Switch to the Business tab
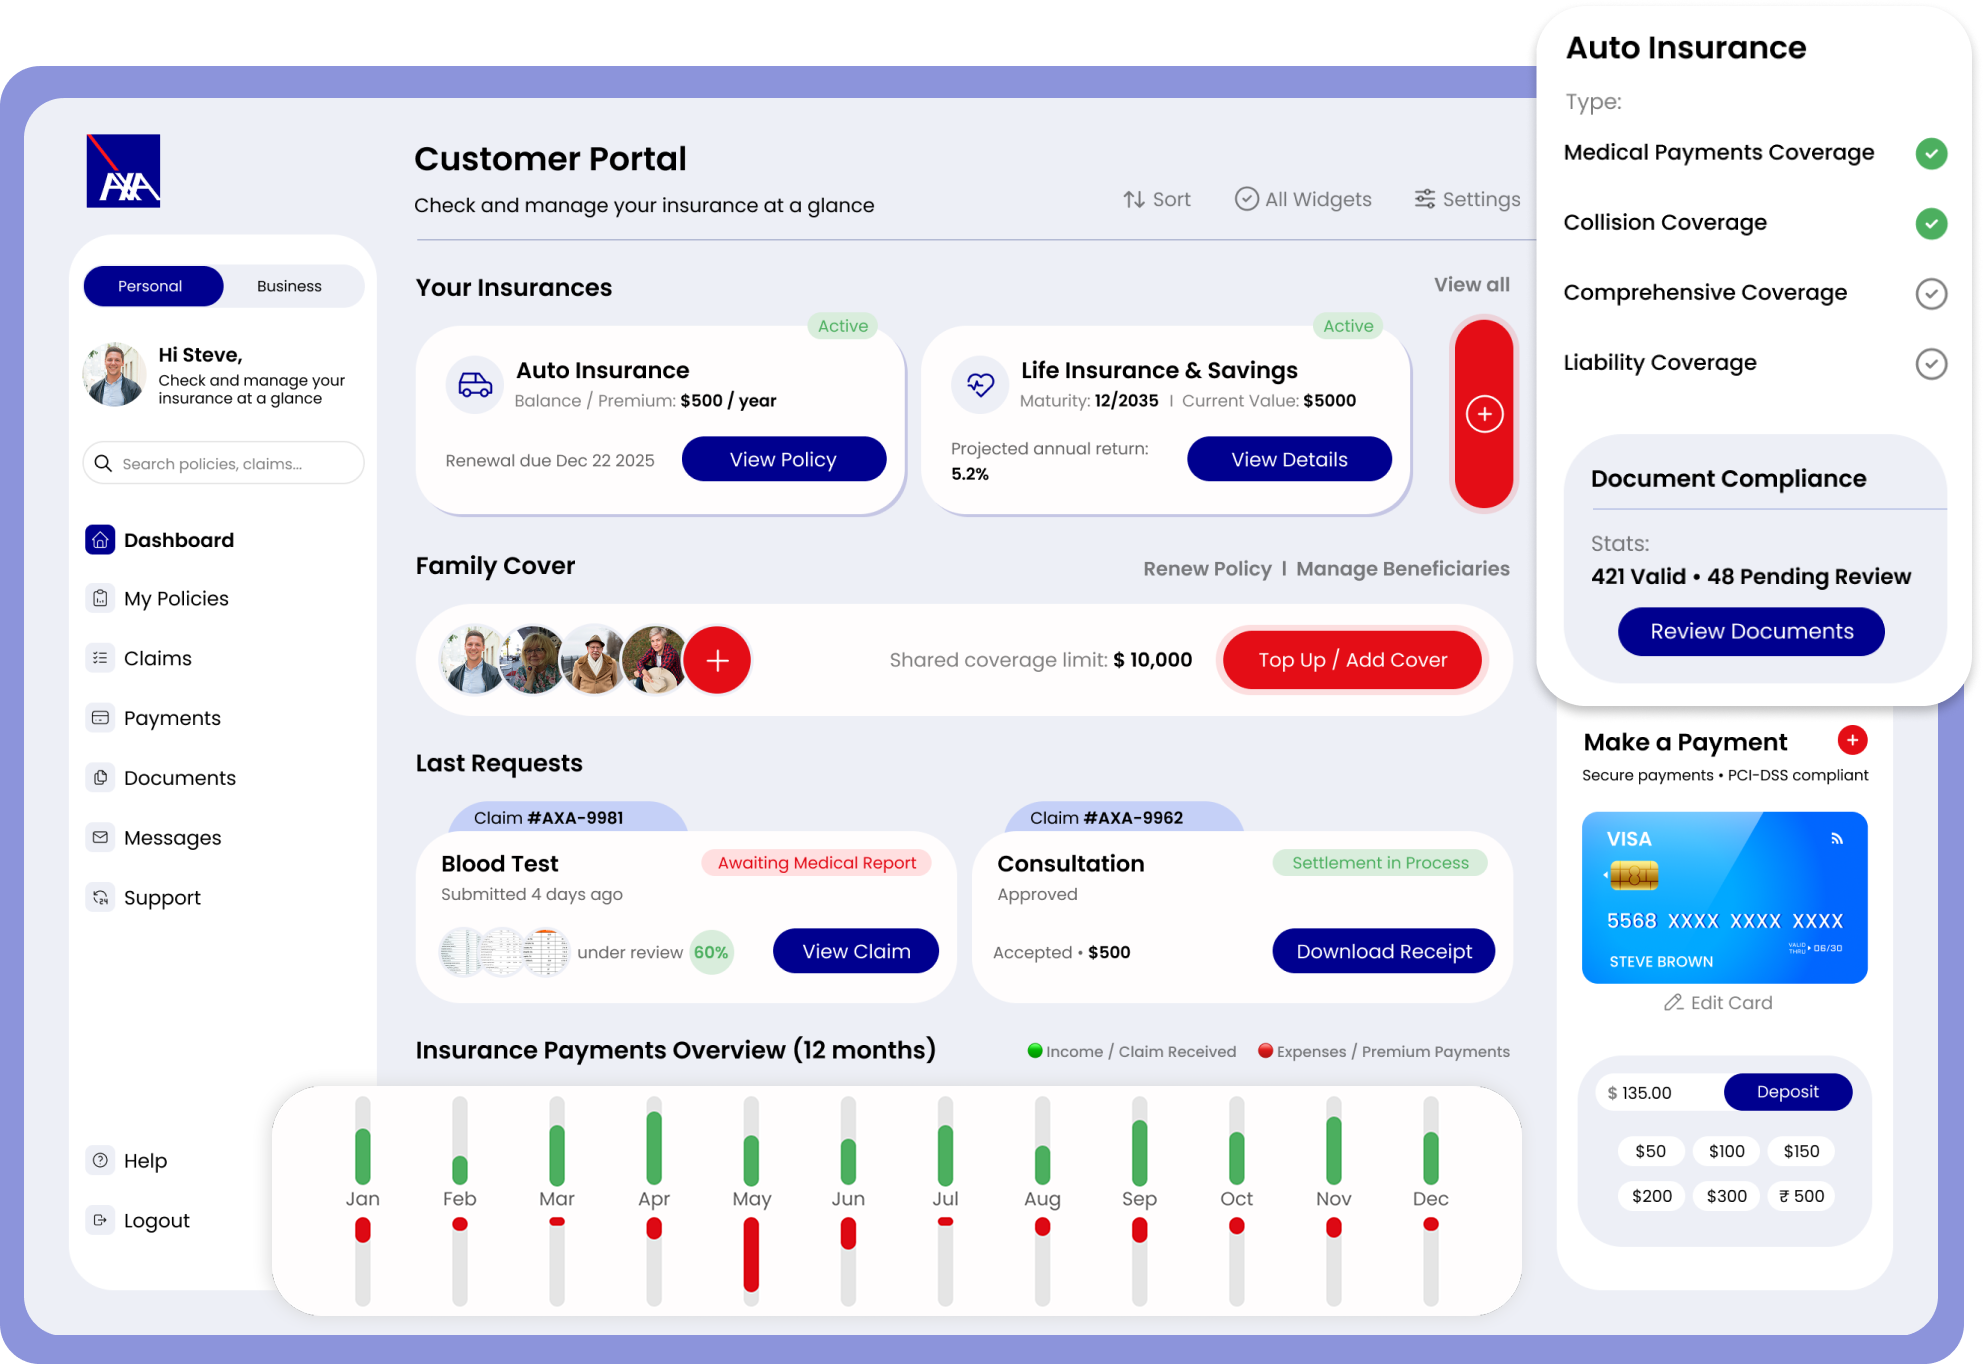 tap(289, 286)
